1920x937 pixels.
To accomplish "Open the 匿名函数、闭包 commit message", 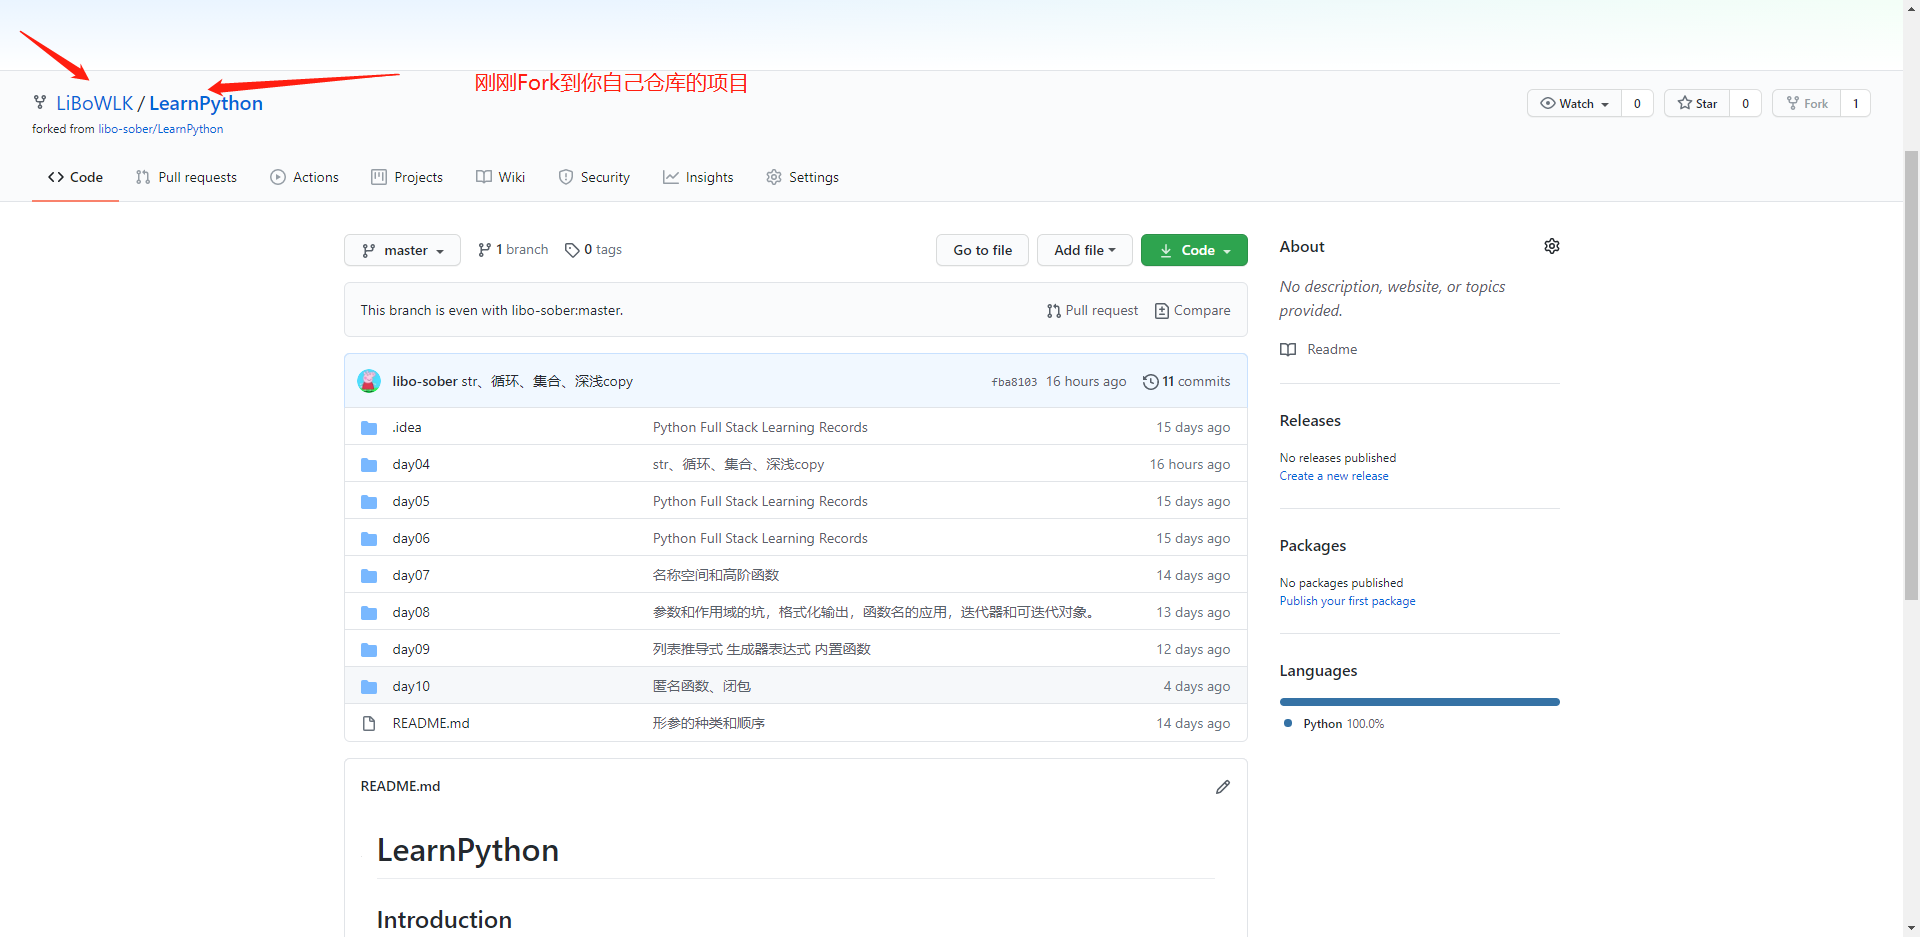I will pyautogui.click(x=702, y=686).
